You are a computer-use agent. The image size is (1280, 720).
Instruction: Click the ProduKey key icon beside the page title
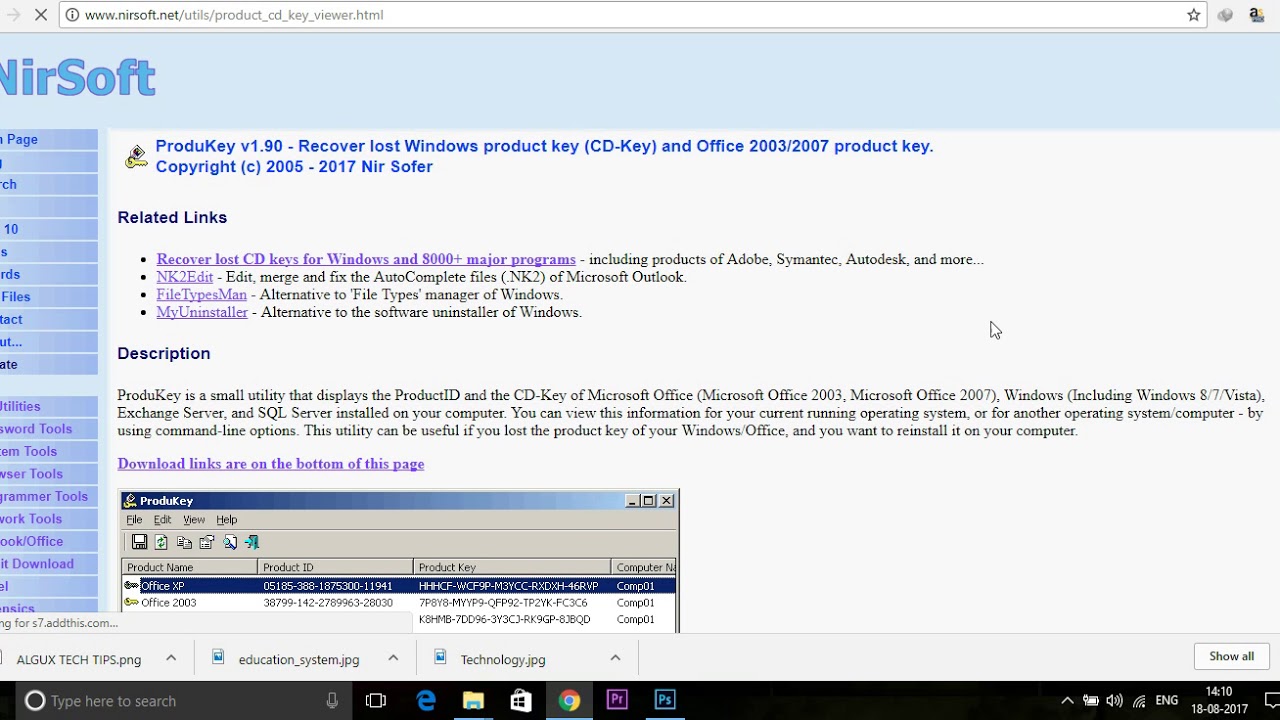(136, 157)
